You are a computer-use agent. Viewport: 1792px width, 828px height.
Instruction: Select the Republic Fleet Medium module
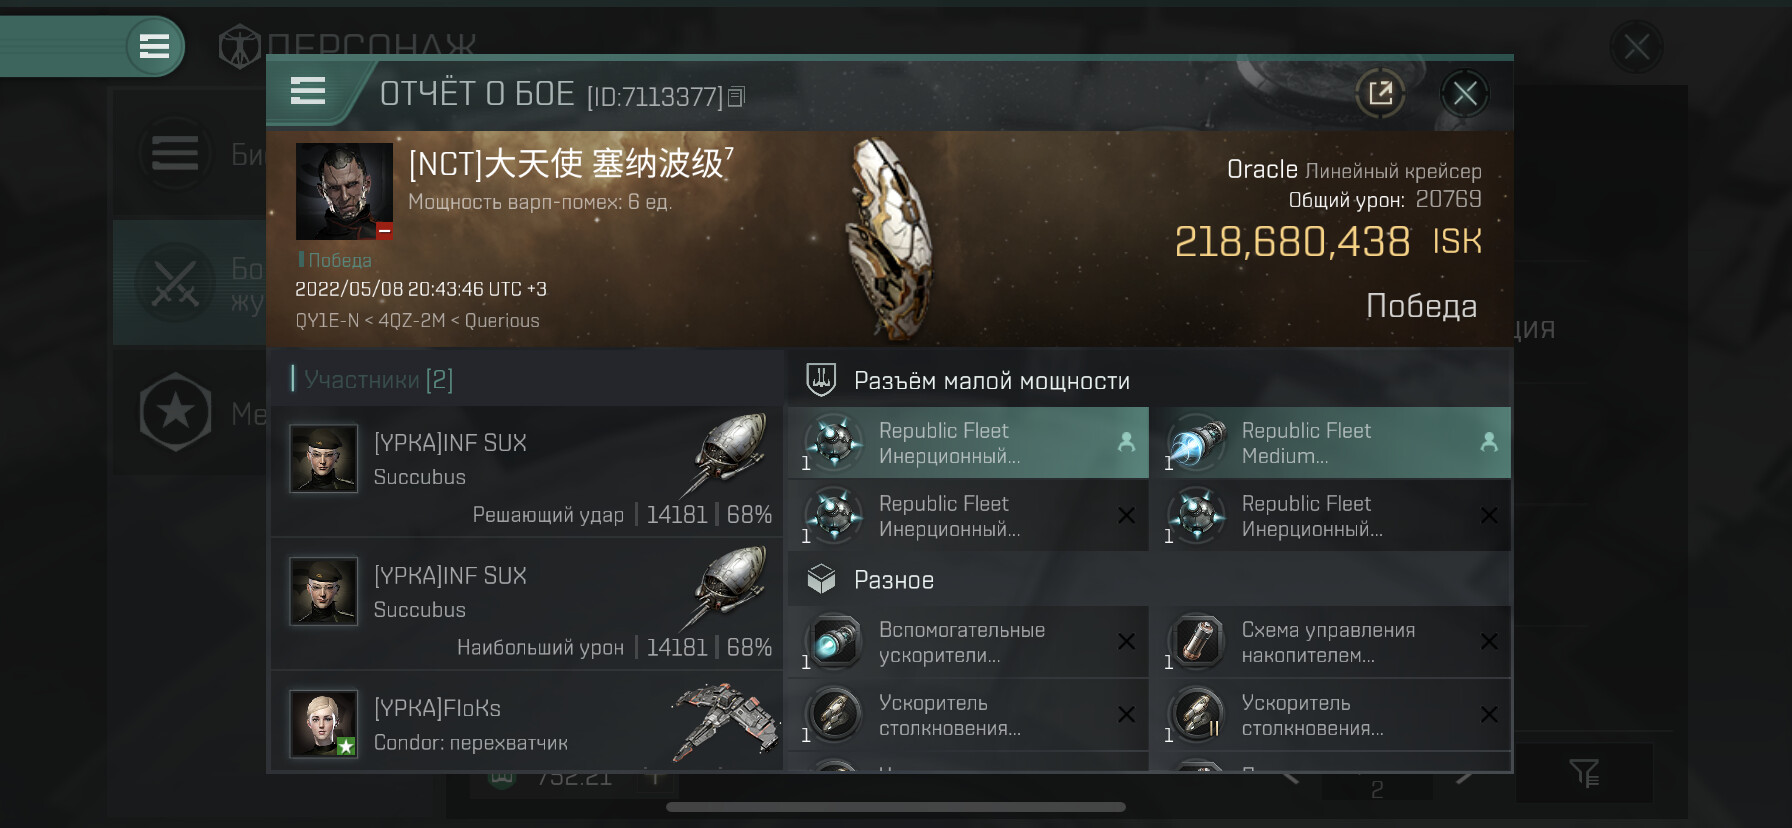click(x=1330, y=443)
